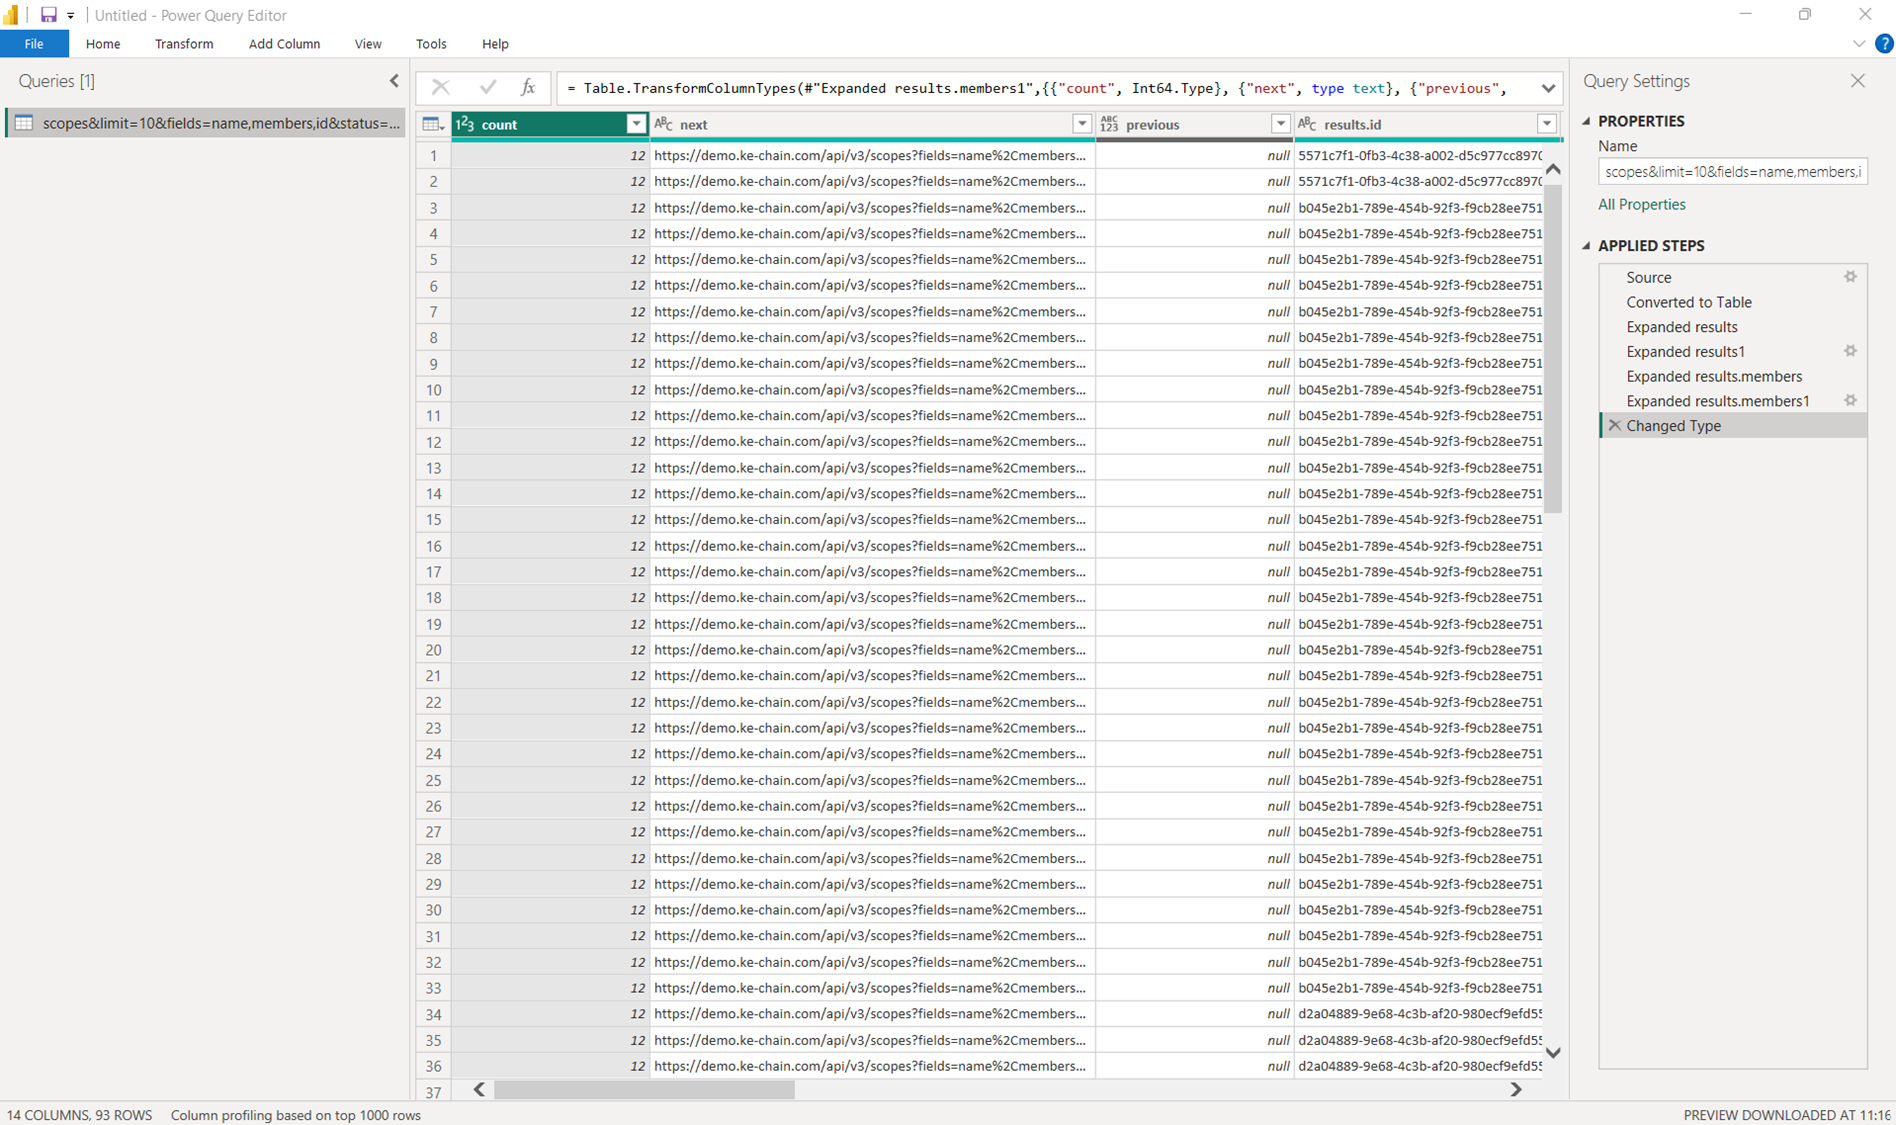Open settings gear for Expanded results1 step
This screenshot has height=1125, width=1896.
tap(1850, 351)
